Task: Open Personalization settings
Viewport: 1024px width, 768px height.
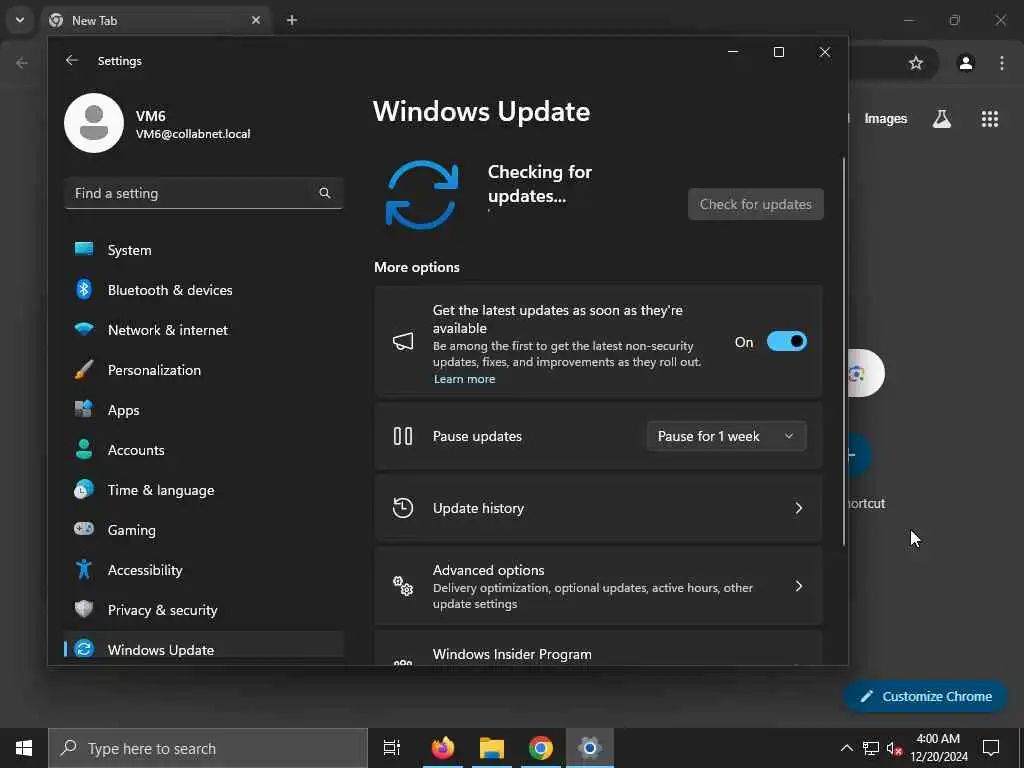Action: 204,370
